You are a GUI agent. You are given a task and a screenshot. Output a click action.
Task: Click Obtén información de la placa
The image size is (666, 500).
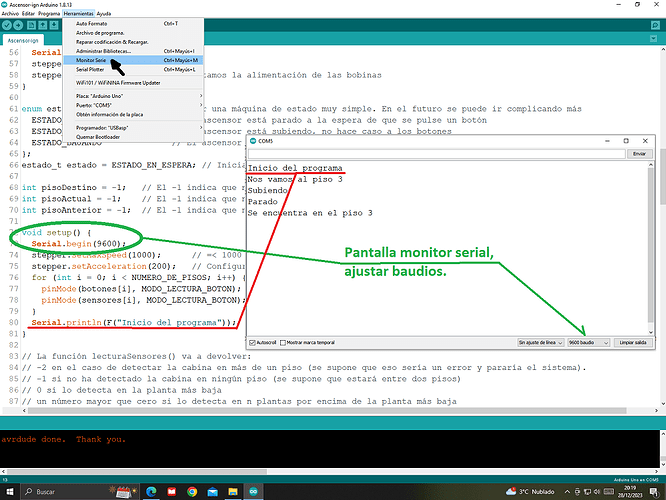(133, 115)
